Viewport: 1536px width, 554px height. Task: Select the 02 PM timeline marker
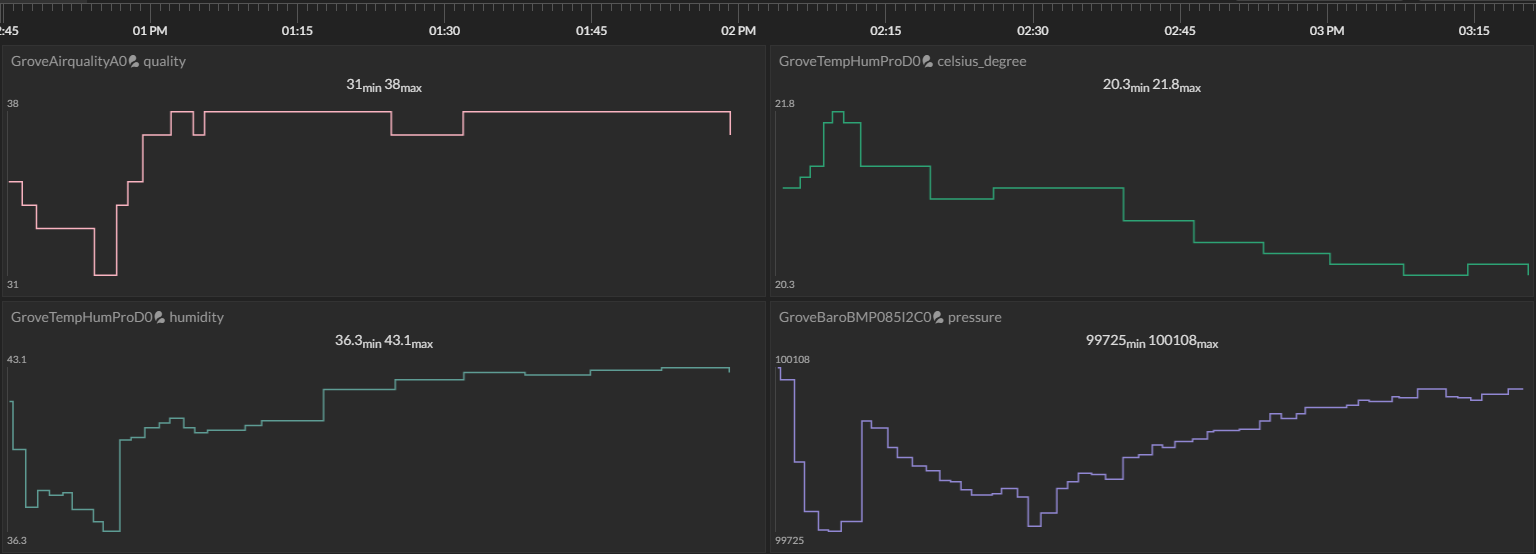pos(738,31)
